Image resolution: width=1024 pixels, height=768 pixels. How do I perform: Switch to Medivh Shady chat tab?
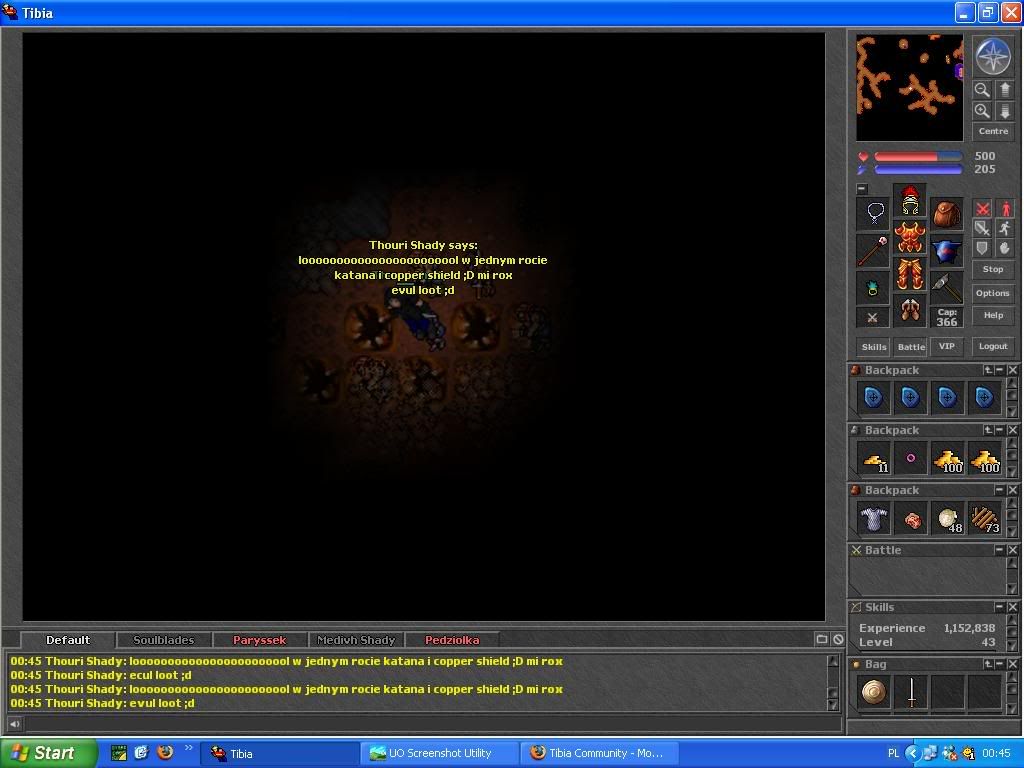[x=356, y=640]
